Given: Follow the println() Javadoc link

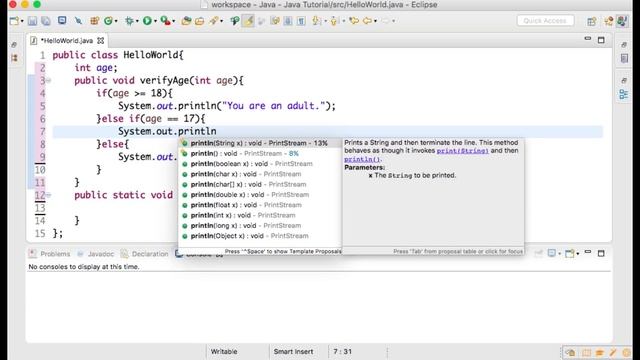Looking at the screenshot, I should pyautogui.click(x=362, y=159).
